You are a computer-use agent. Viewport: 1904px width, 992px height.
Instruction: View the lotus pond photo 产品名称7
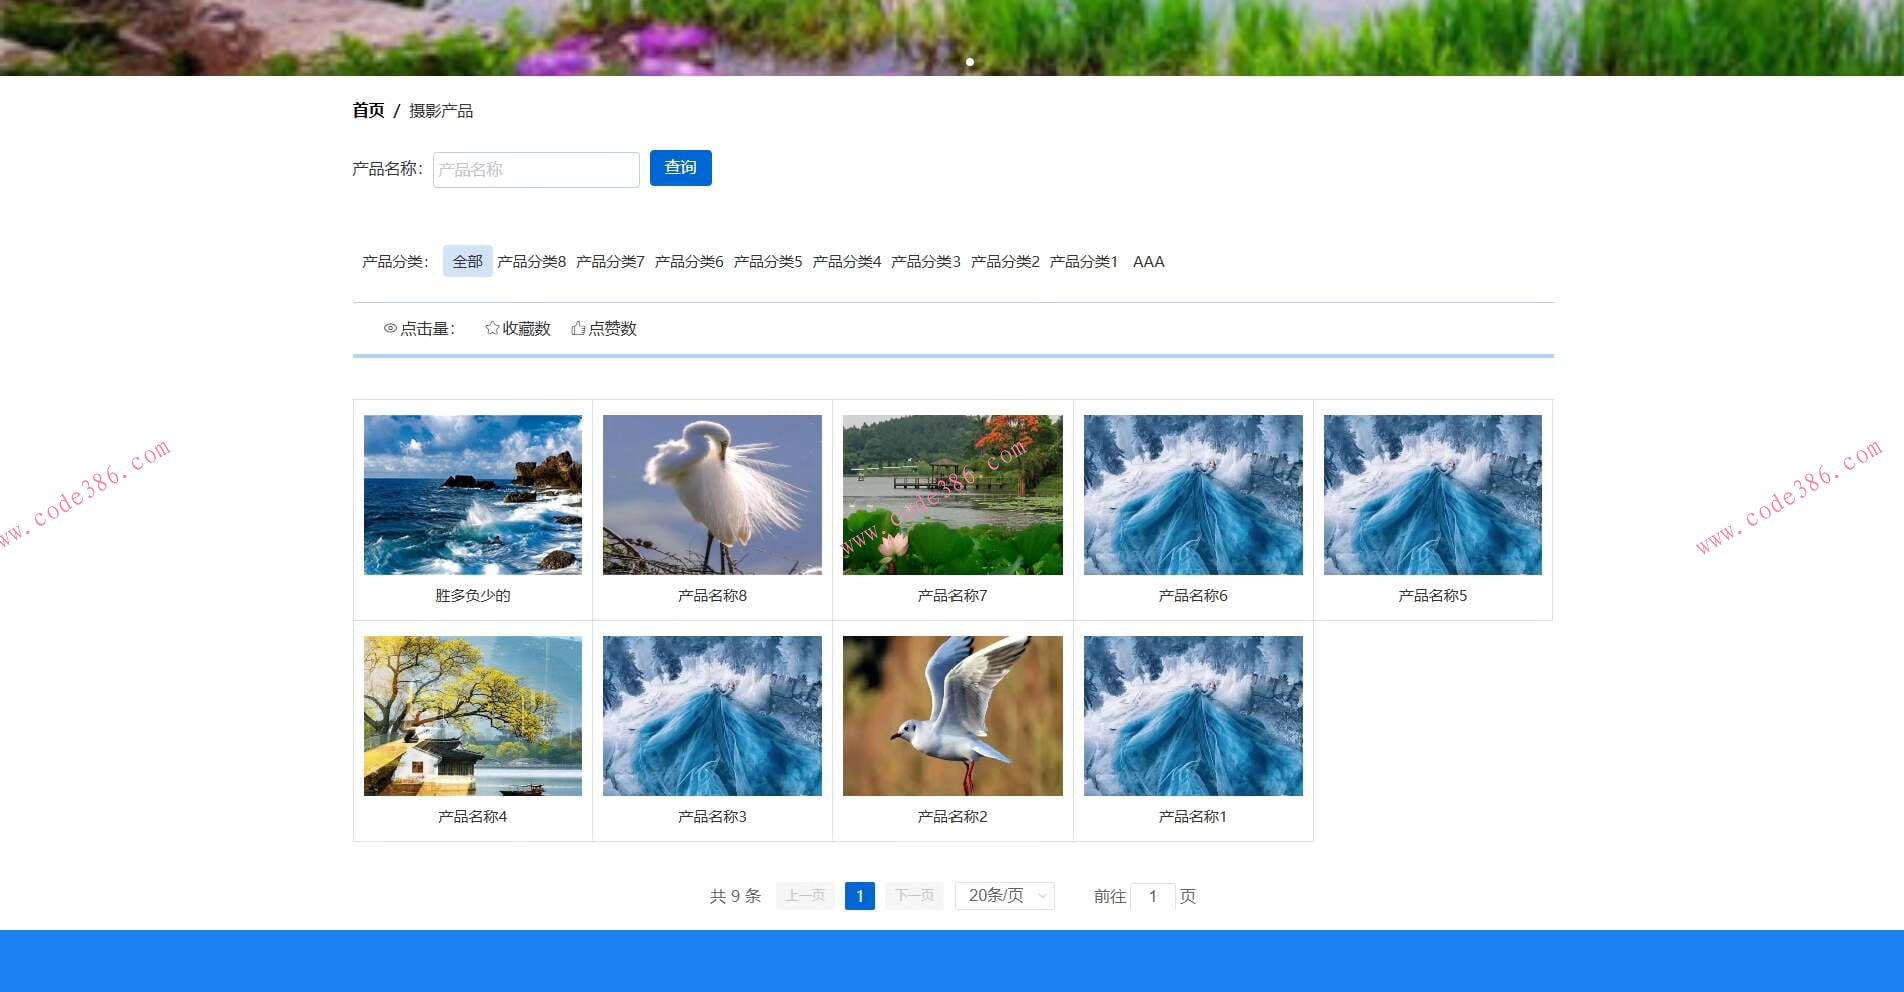tap(952, 495)
